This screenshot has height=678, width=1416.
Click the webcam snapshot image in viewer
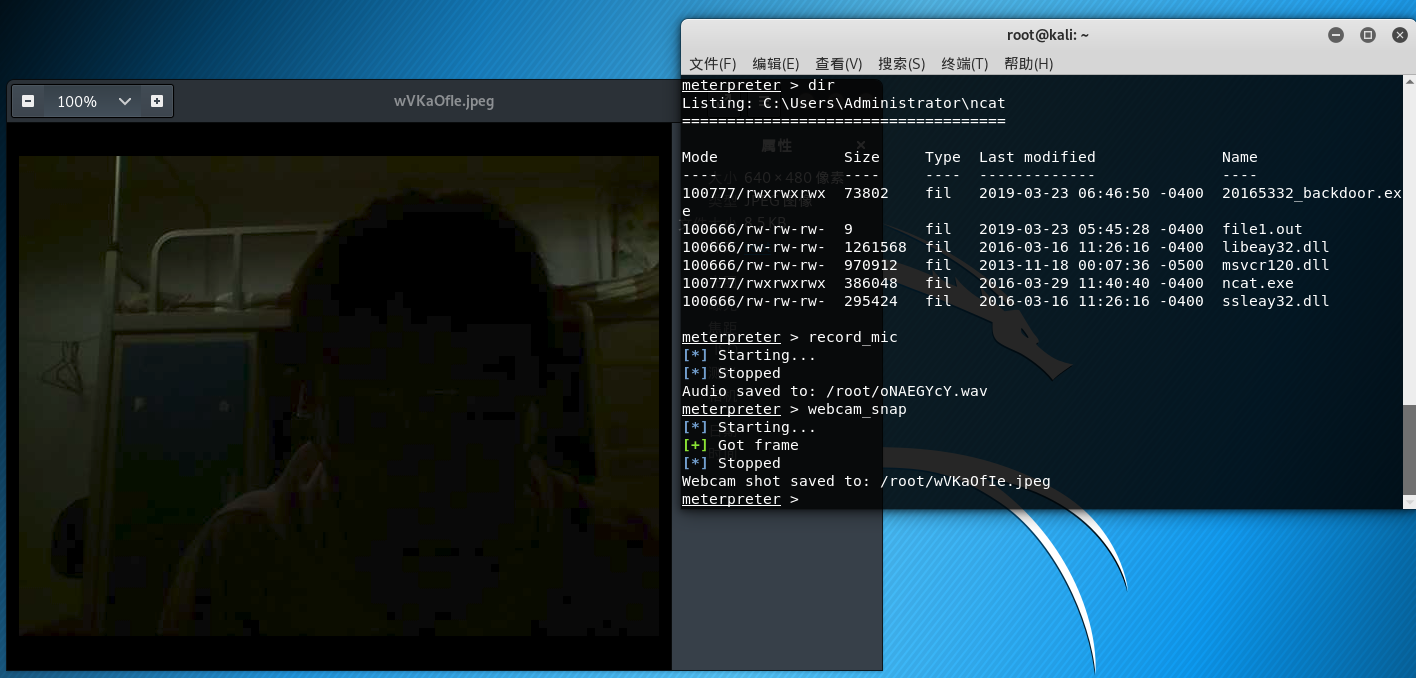click(339, 395)
